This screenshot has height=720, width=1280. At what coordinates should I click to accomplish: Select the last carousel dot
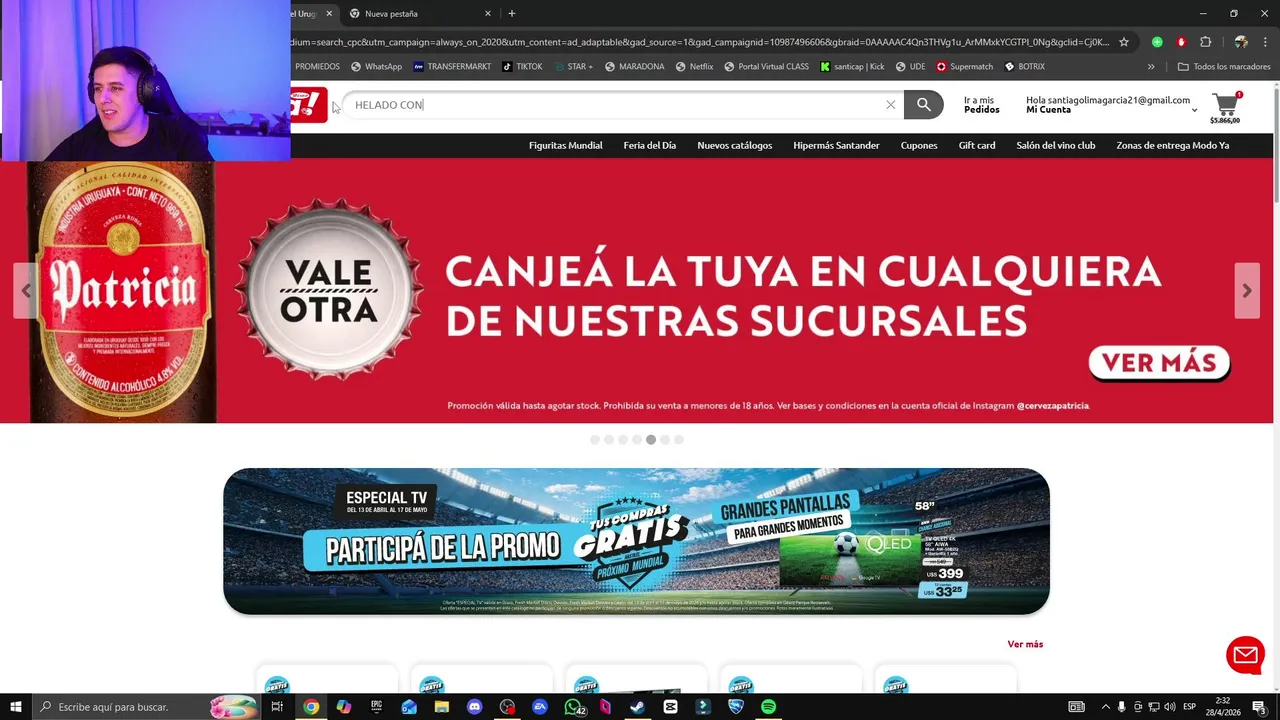(679, 440)
